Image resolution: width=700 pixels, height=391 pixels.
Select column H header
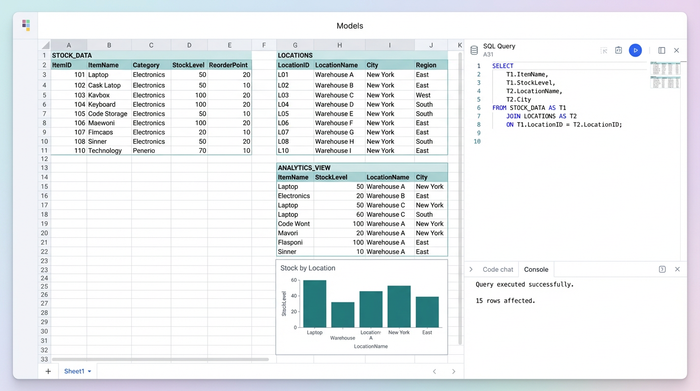click(340, 45)
